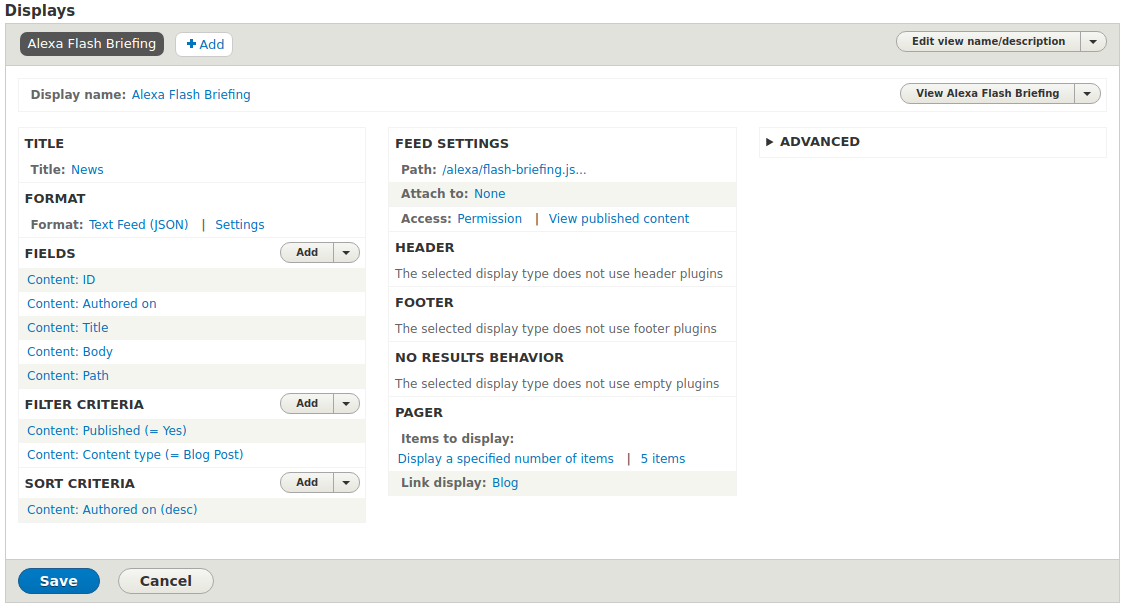
Task: Open format Settings link
Action: (240, 225)
